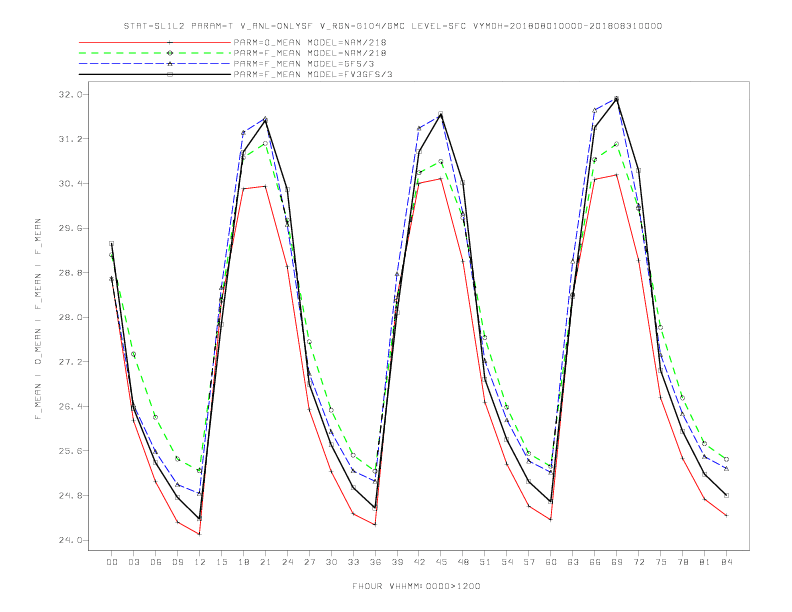Click y-axis tick label 32.0
This screenshot has width=792, height=612.
coord(70,94)
